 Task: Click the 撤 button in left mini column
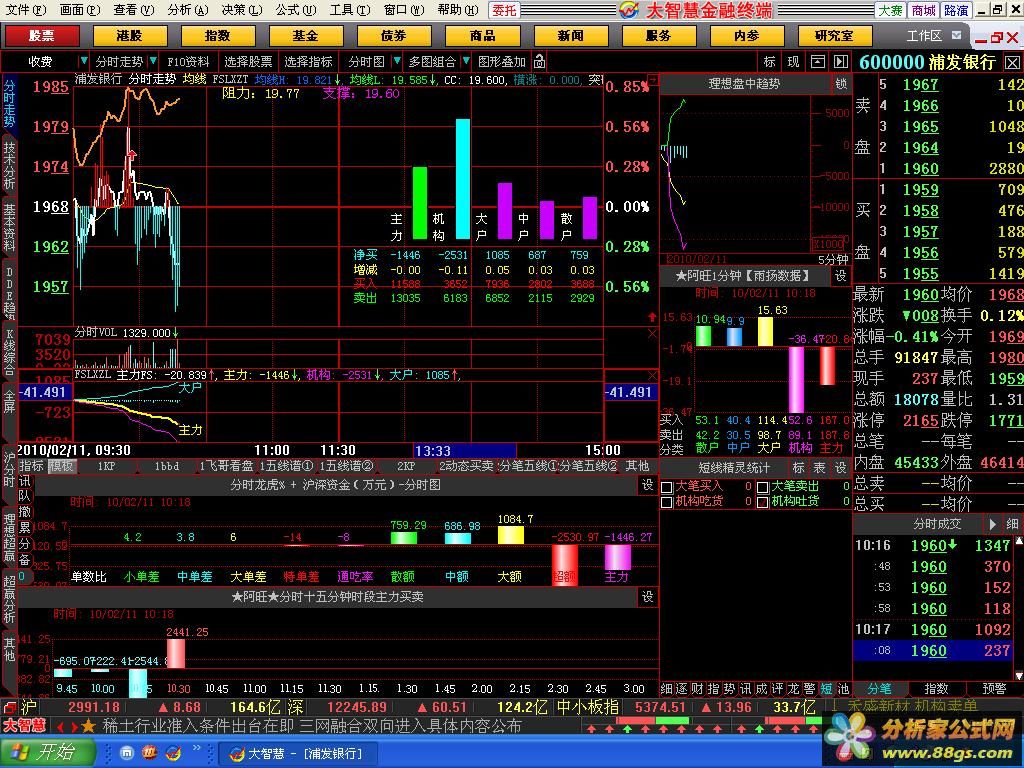[24, 512]
